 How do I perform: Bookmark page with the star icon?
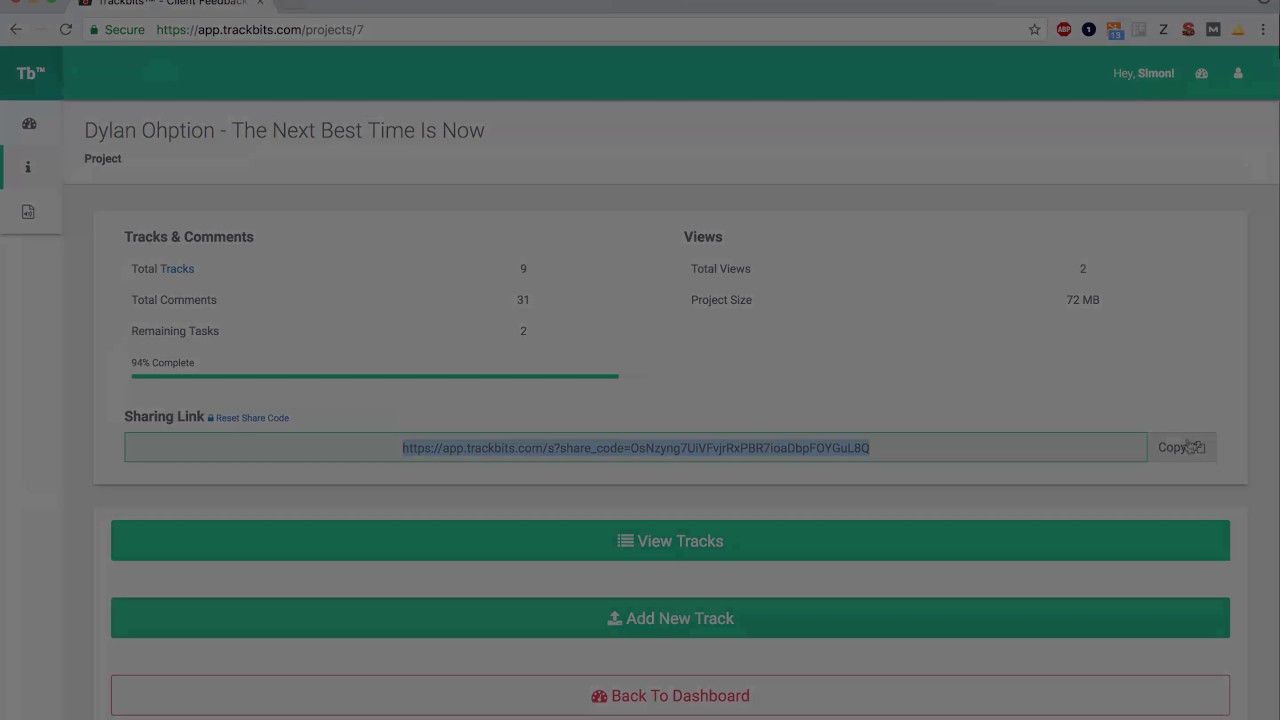click(1034, 30)
